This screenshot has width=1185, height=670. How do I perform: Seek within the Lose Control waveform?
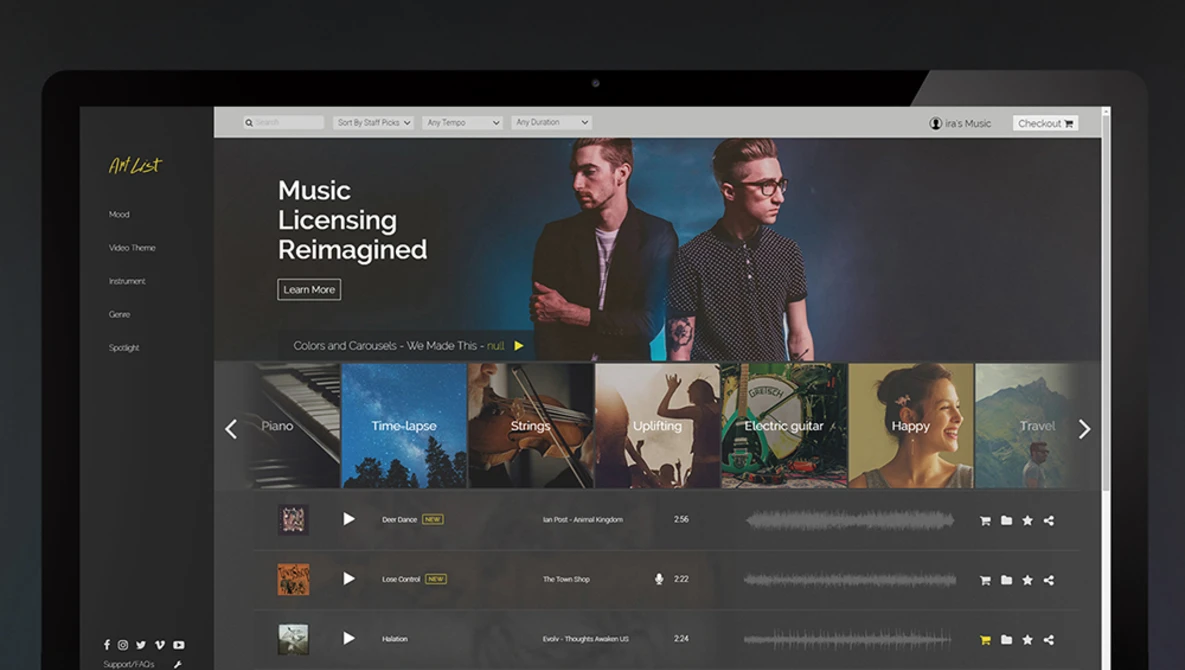tap(850, 579)
